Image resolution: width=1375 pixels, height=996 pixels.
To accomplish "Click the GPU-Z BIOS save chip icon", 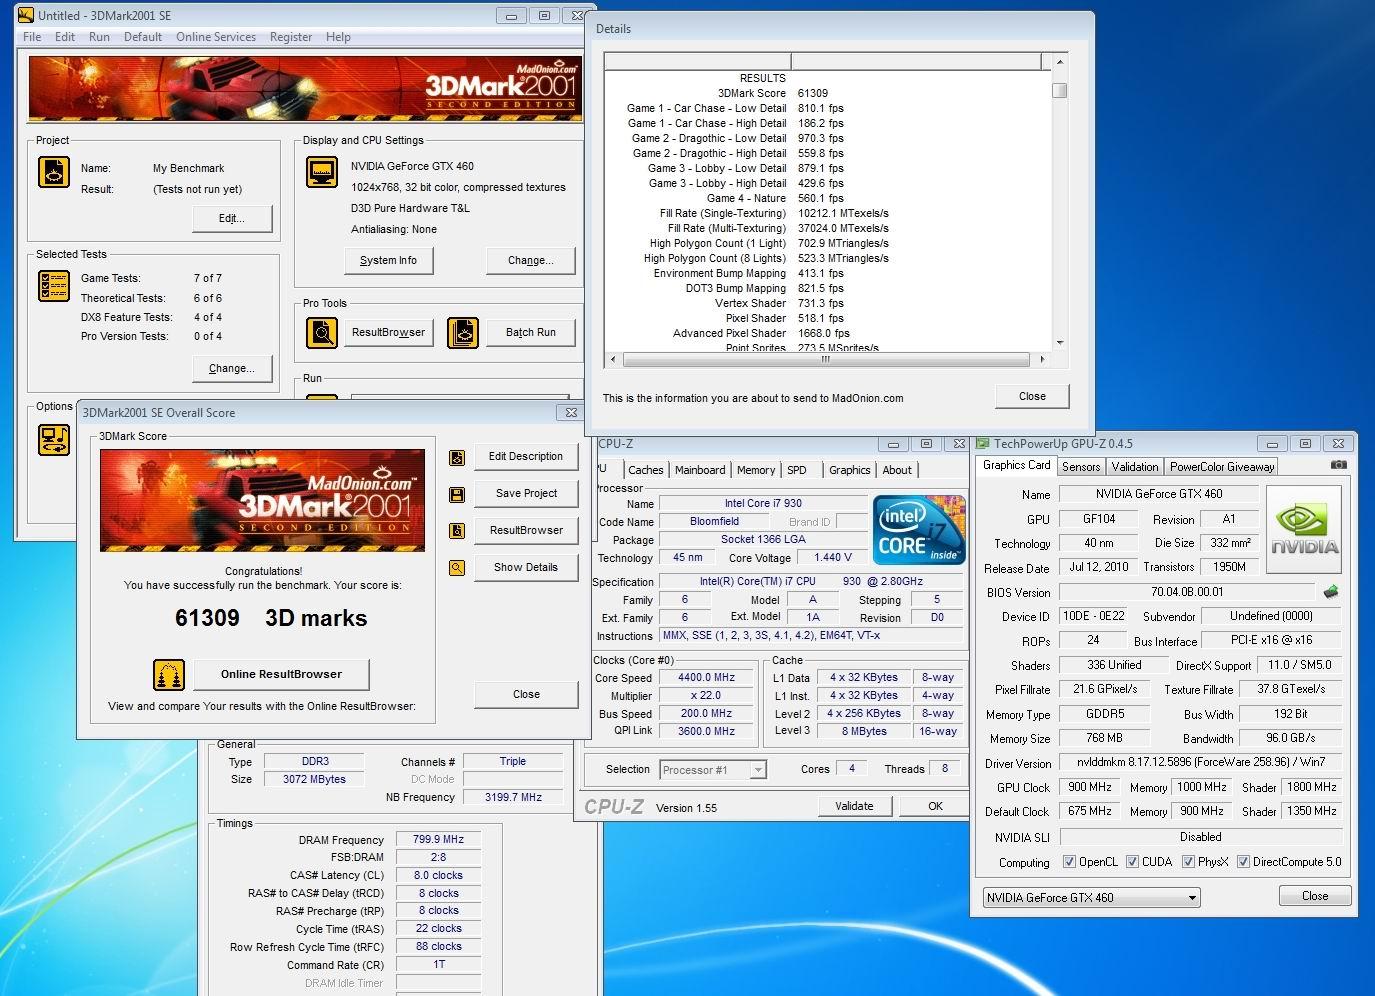I will [1331, 592].
